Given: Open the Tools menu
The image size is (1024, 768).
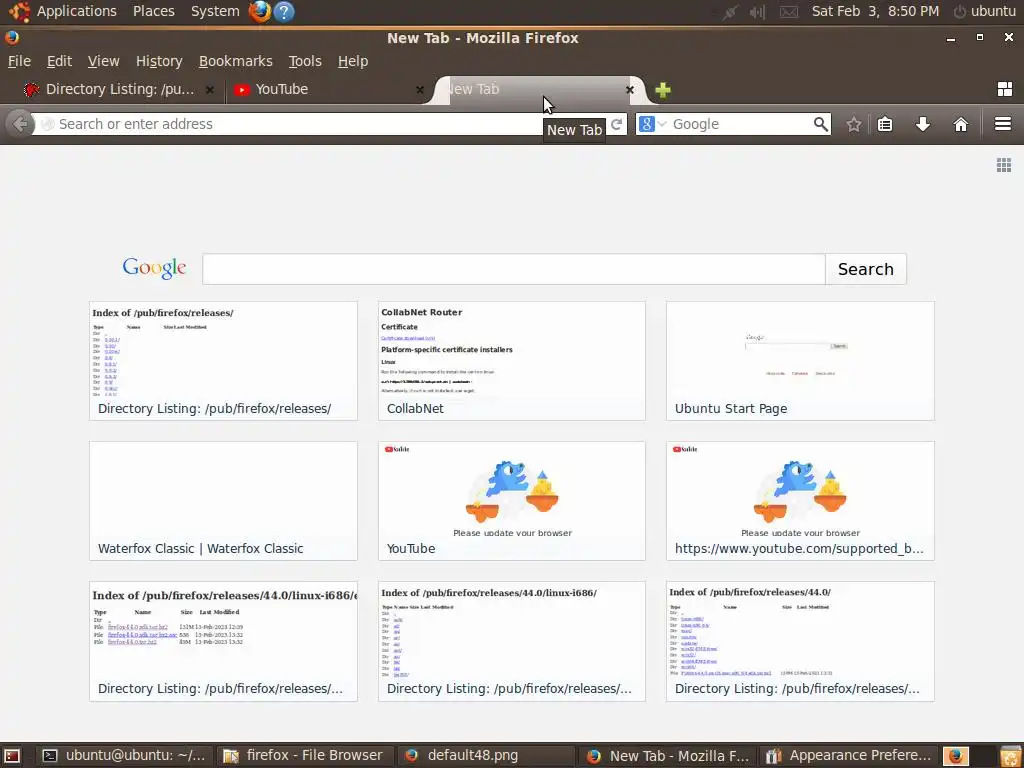Looking at the screenshot, I should [x=305, y=61].
